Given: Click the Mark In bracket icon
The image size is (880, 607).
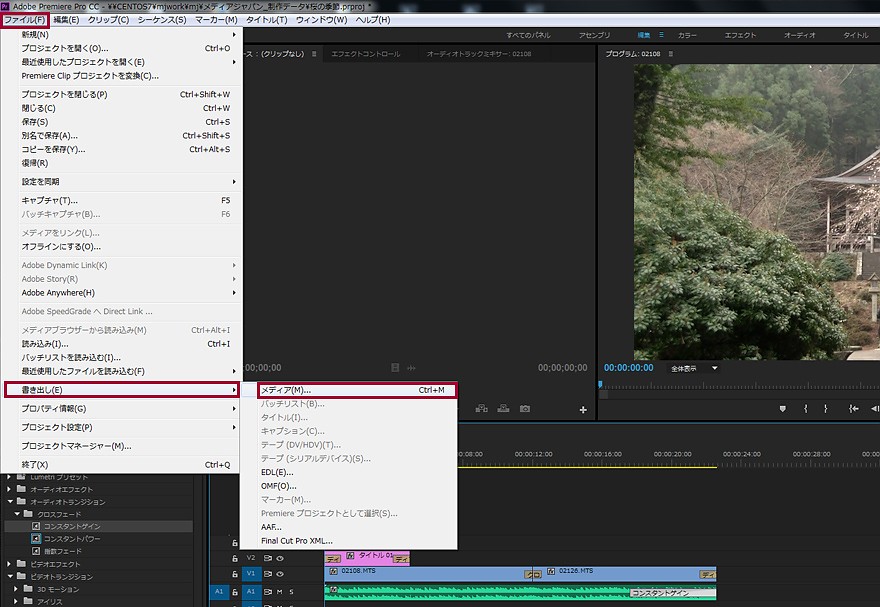Looking at the screenshot, I should [x=805, y=409].
